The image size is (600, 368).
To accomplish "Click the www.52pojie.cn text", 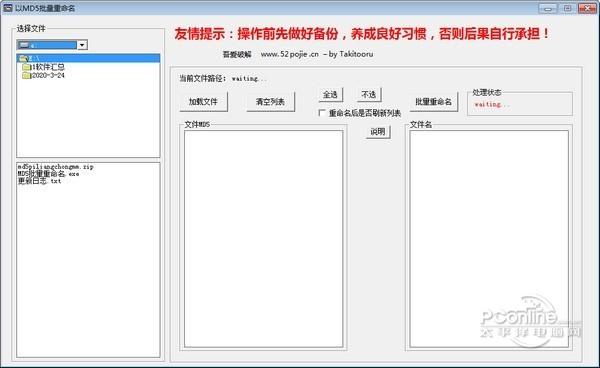I will click(x=290, y=54).
